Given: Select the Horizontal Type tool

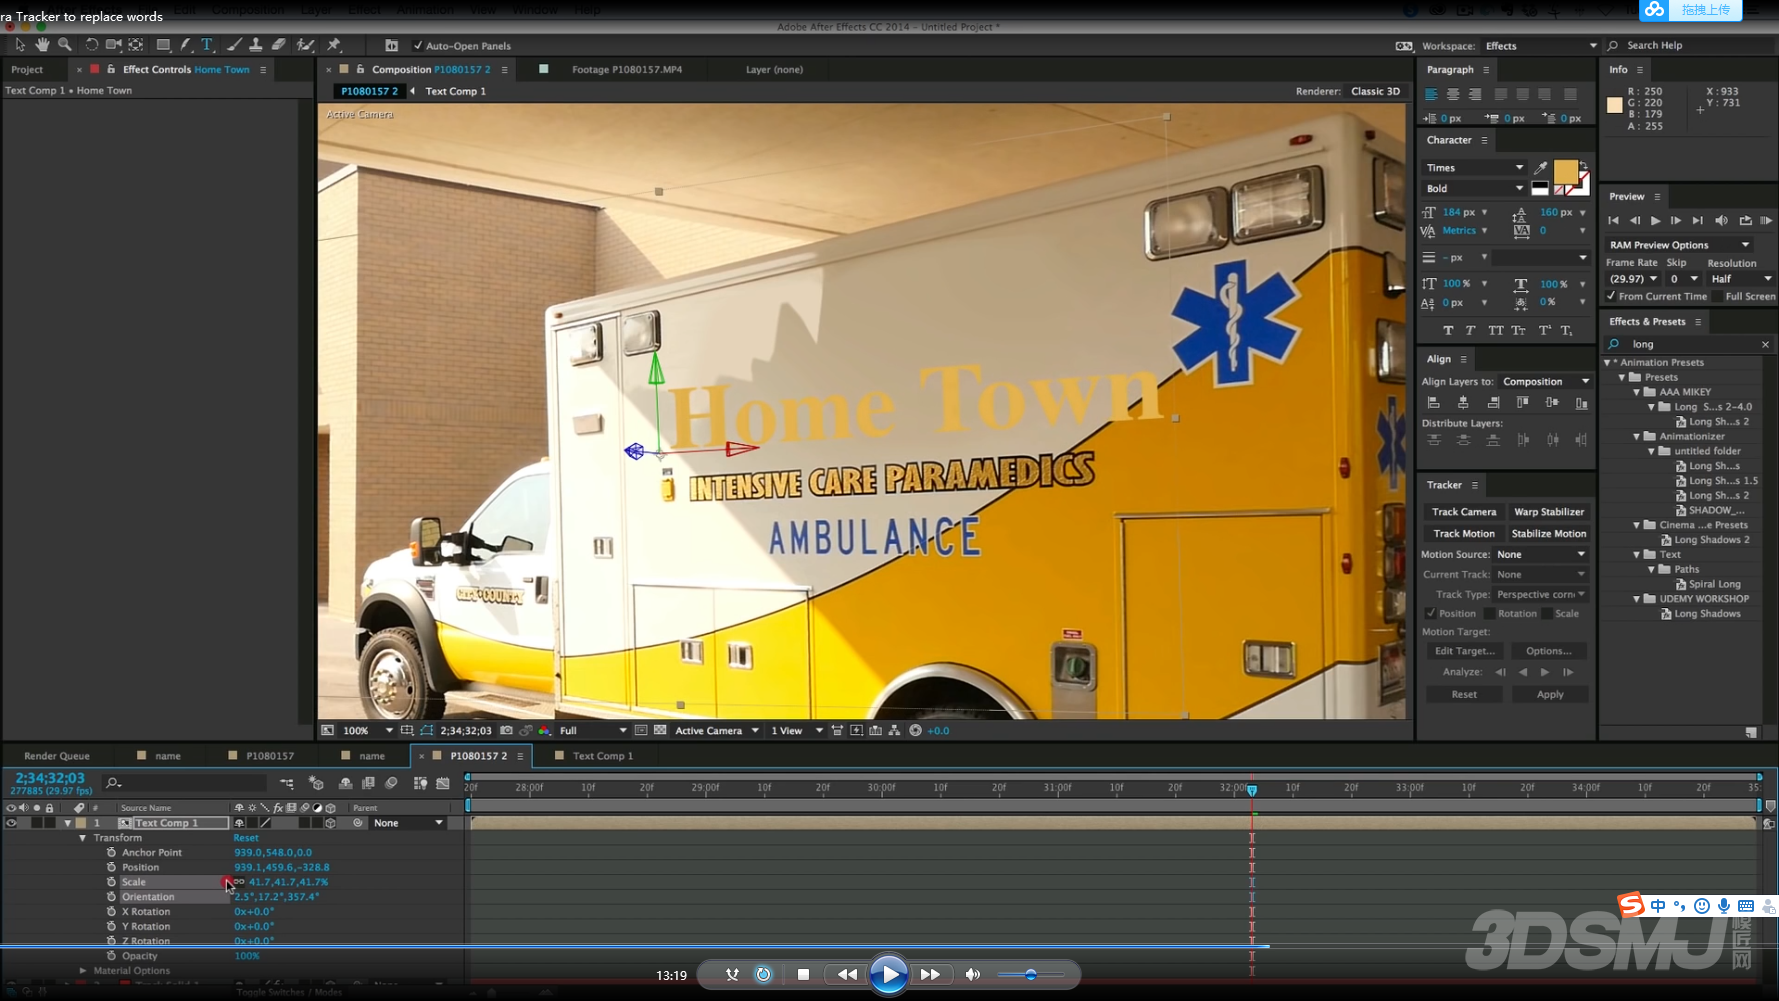Looking at the screenshot, I should click(207, 45).
